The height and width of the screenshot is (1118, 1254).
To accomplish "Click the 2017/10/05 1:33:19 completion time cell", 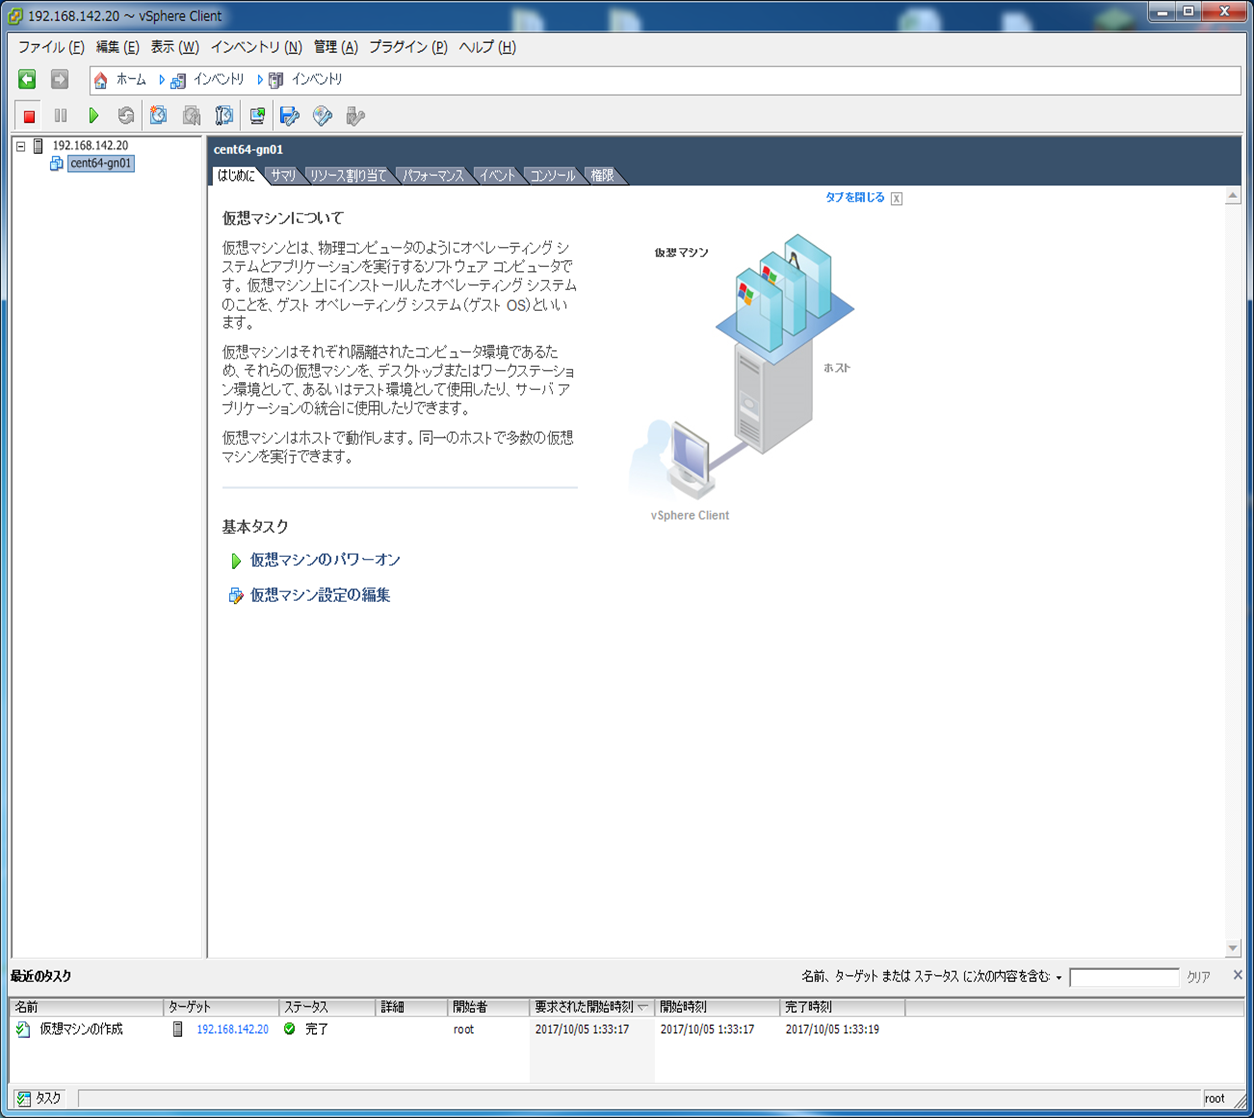I will (x=832, y=1029).
